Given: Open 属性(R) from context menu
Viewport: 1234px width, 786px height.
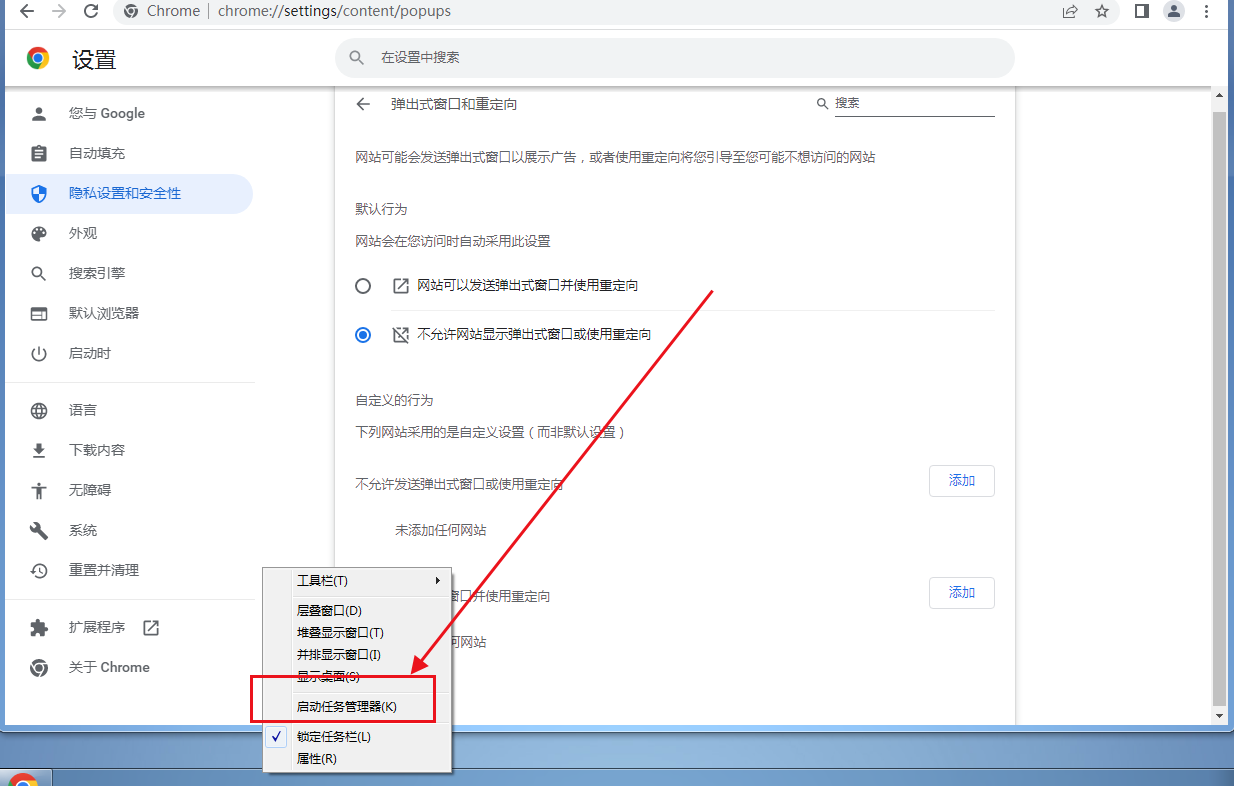Looking at the screenshot, I should [357, 758].
